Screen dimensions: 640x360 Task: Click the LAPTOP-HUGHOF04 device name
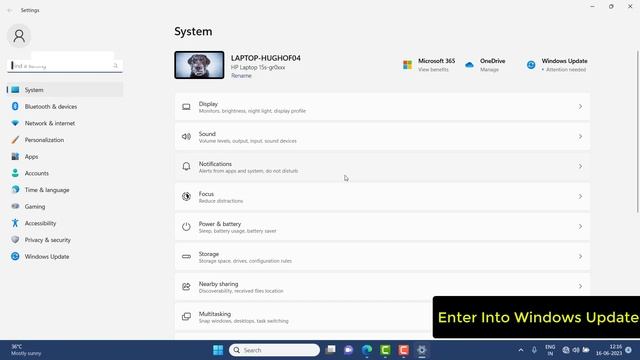pos(266,58)
